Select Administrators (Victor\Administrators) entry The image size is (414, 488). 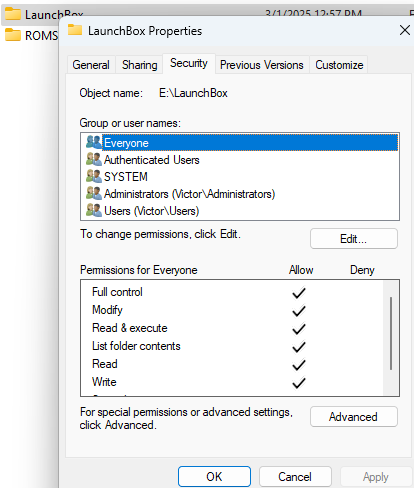coord(189,194)
